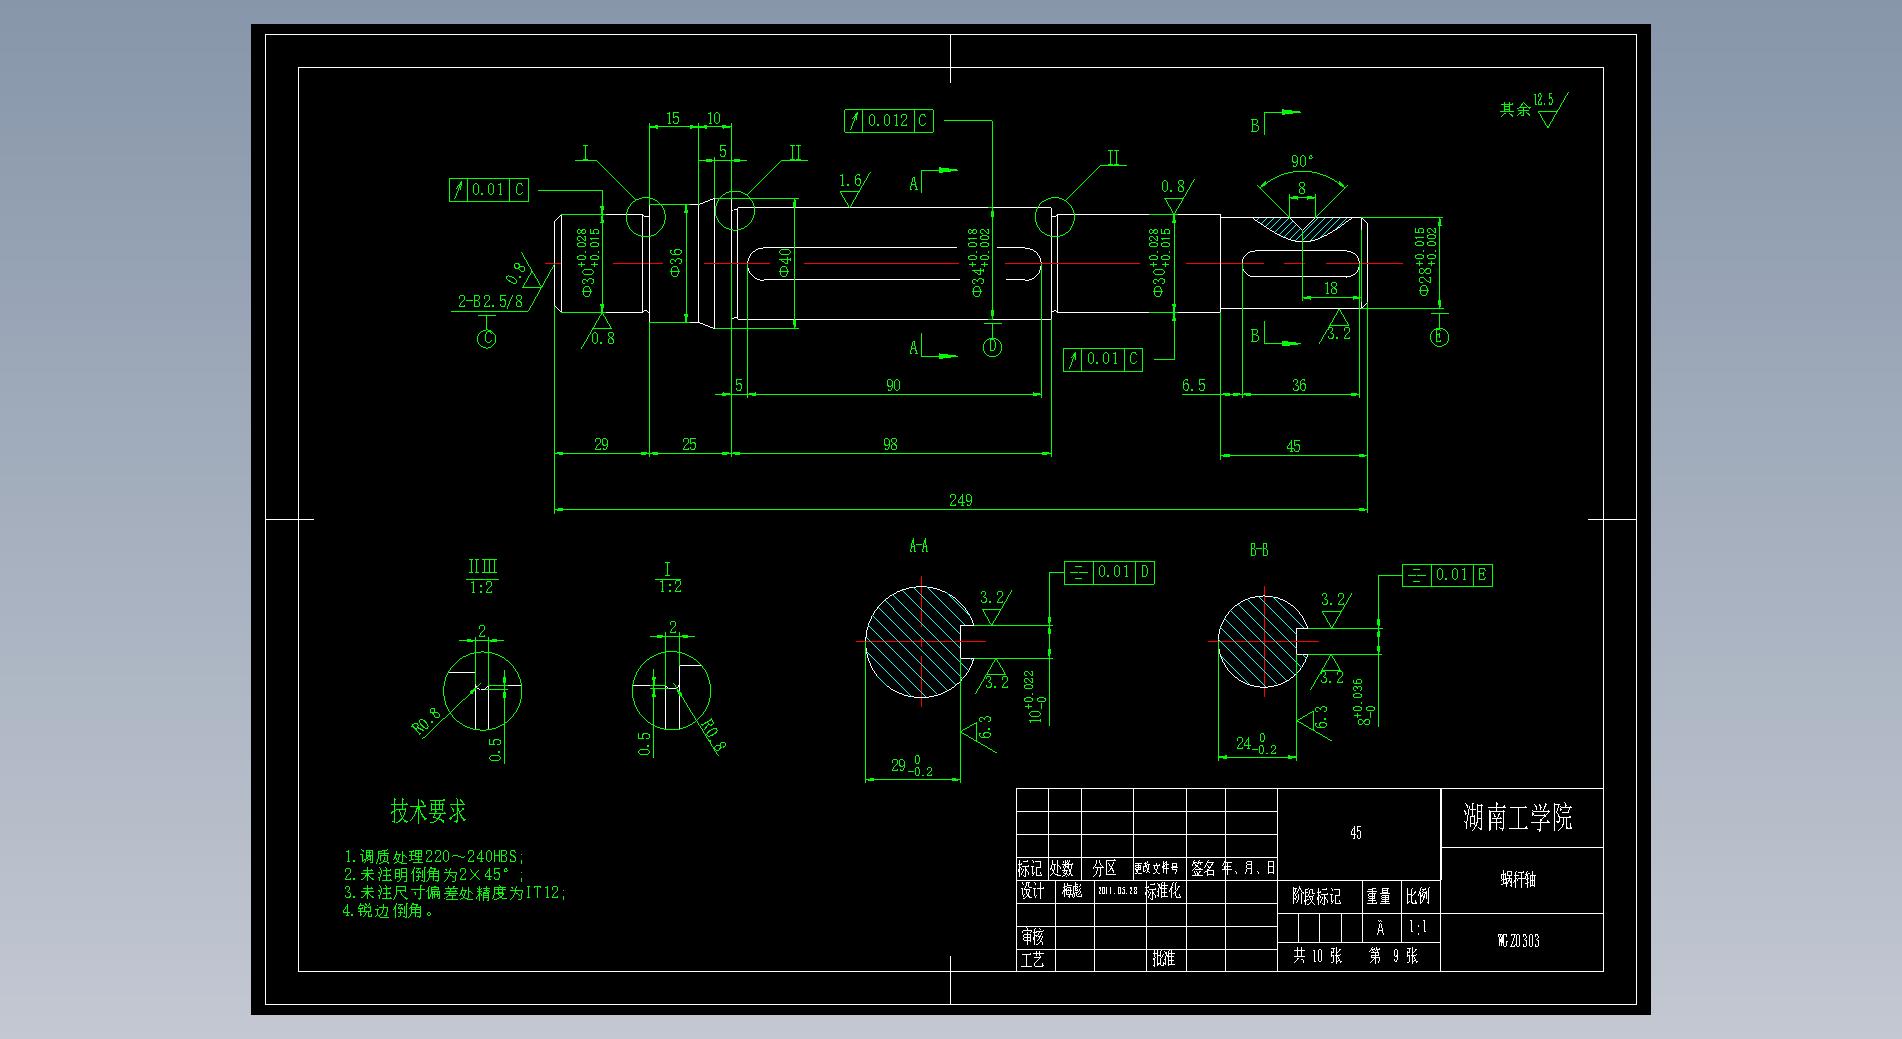
Task: Select the "其余 12.5" roughness note
Action: (1533, 108)
